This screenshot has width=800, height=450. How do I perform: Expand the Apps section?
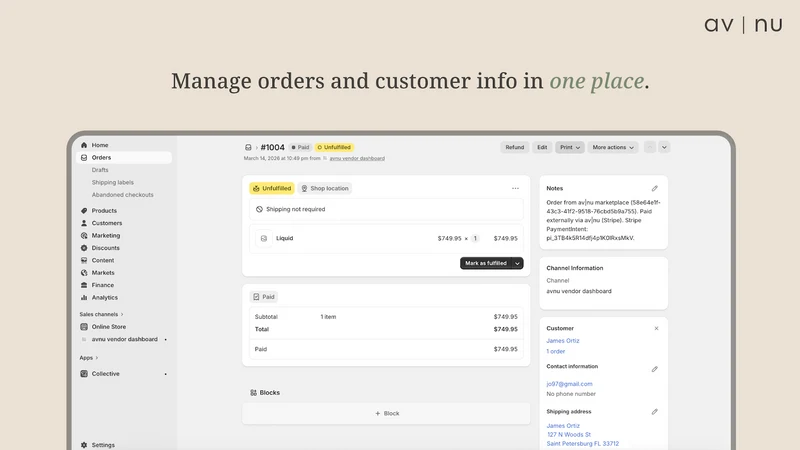pyautogui.click(x=88, y=358)
